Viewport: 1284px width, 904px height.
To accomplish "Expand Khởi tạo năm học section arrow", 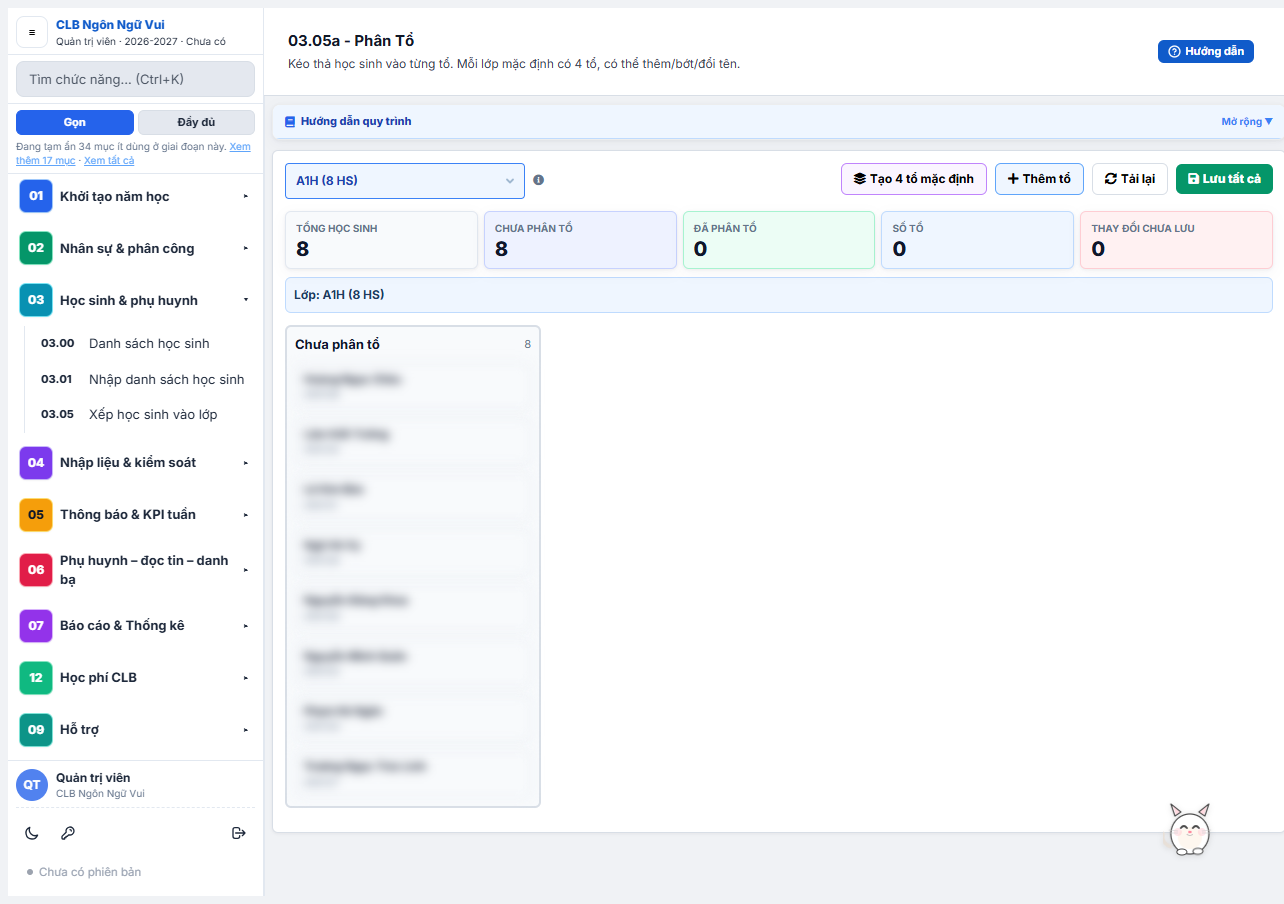I will point(246,196).
